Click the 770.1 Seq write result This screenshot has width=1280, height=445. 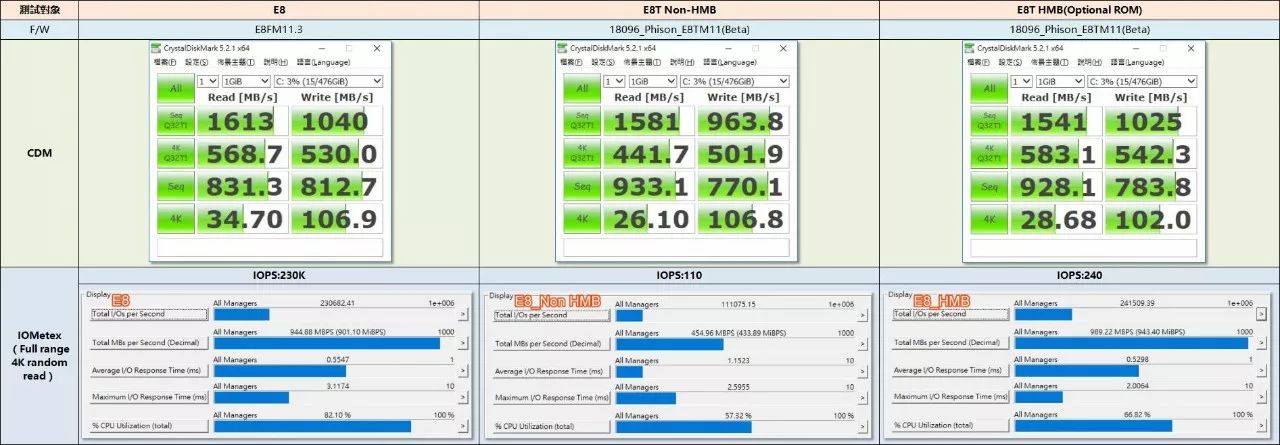tap(744, 186)
